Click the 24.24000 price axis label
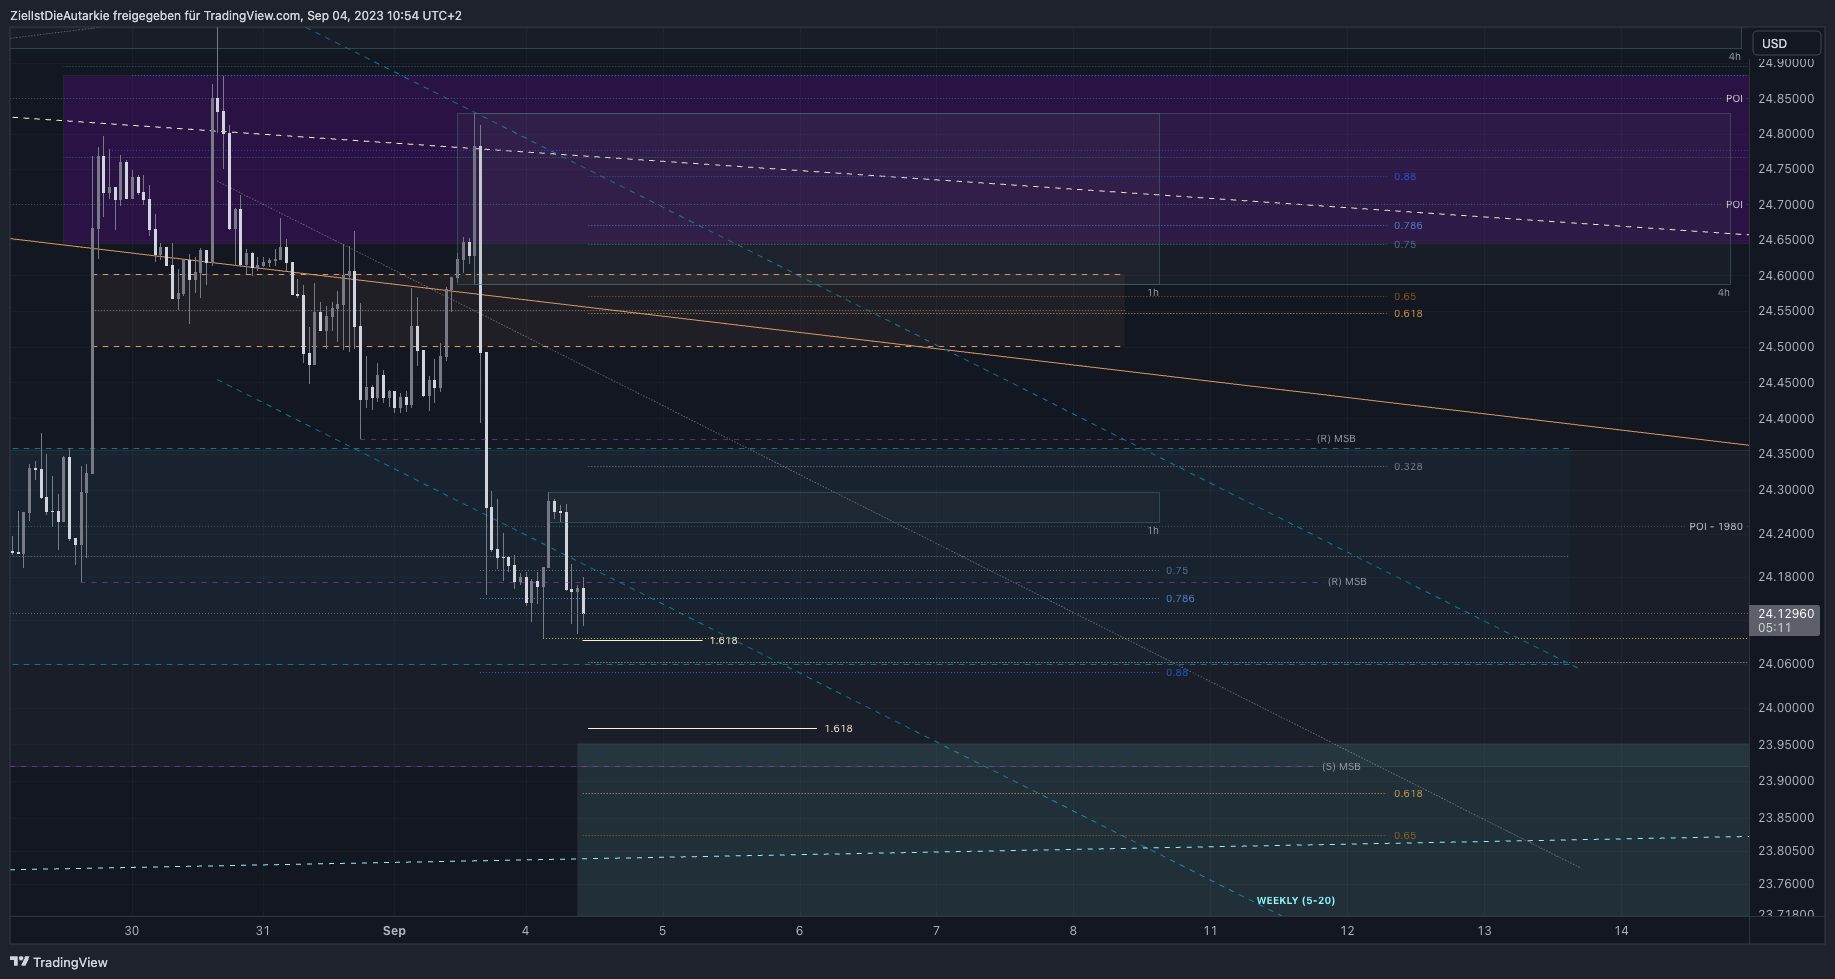 (1785, 534)
